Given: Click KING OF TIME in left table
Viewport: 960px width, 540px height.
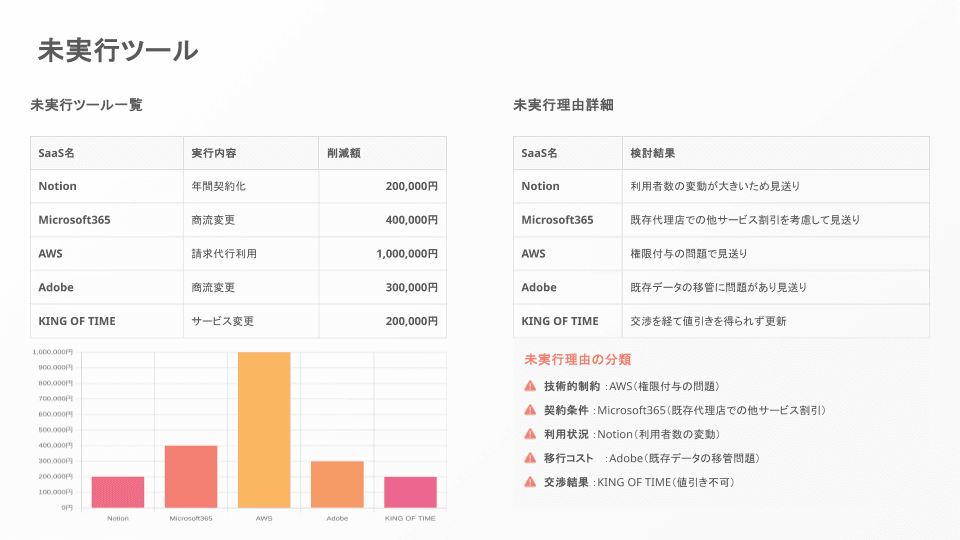Looking at the screenshot, I should coord(77,321).
